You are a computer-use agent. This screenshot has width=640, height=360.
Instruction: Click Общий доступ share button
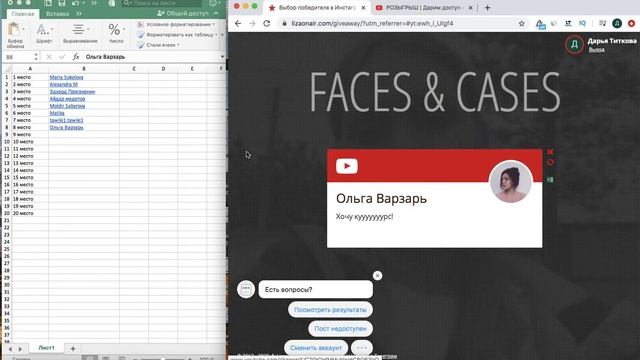(x=183, y=13)
